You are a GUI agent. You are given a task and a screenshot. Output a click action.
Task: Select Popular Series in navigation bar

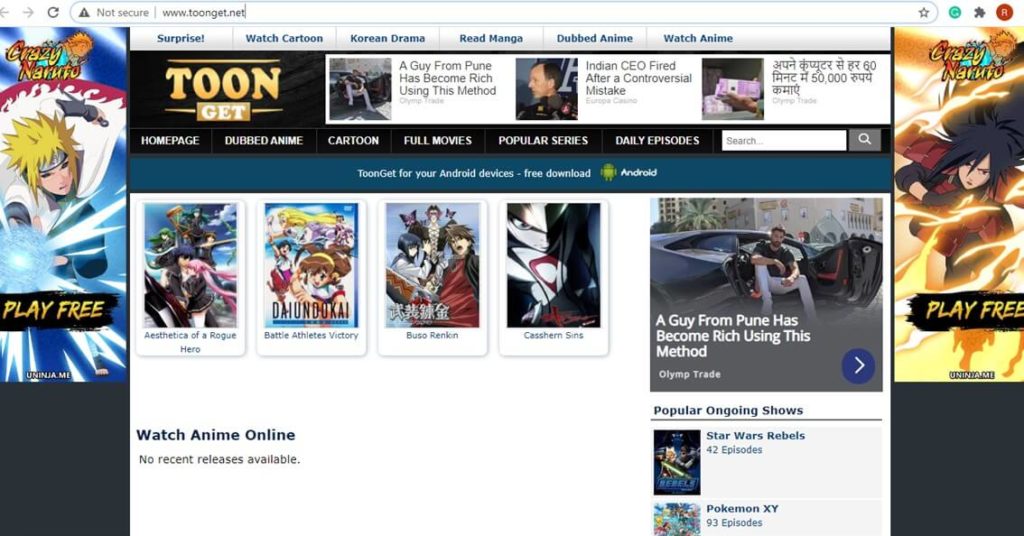[543, 141]
